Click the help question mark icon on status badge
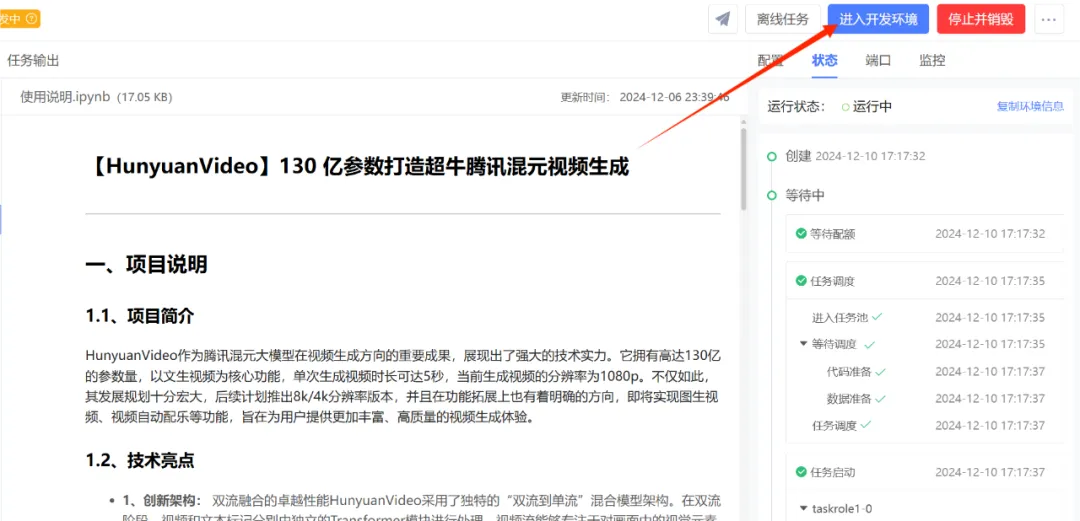This screenshot has width=1080, height=521. (x=30, y=19)
